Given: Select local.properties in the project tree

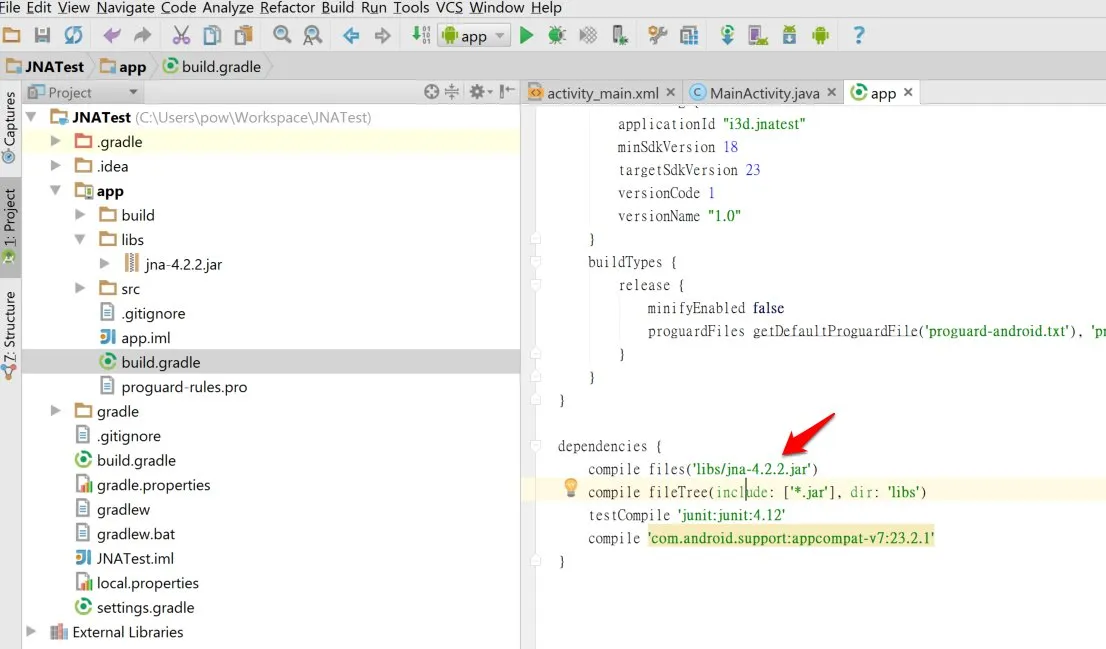Looking at the screenshot, I should [x=147, y=583].
